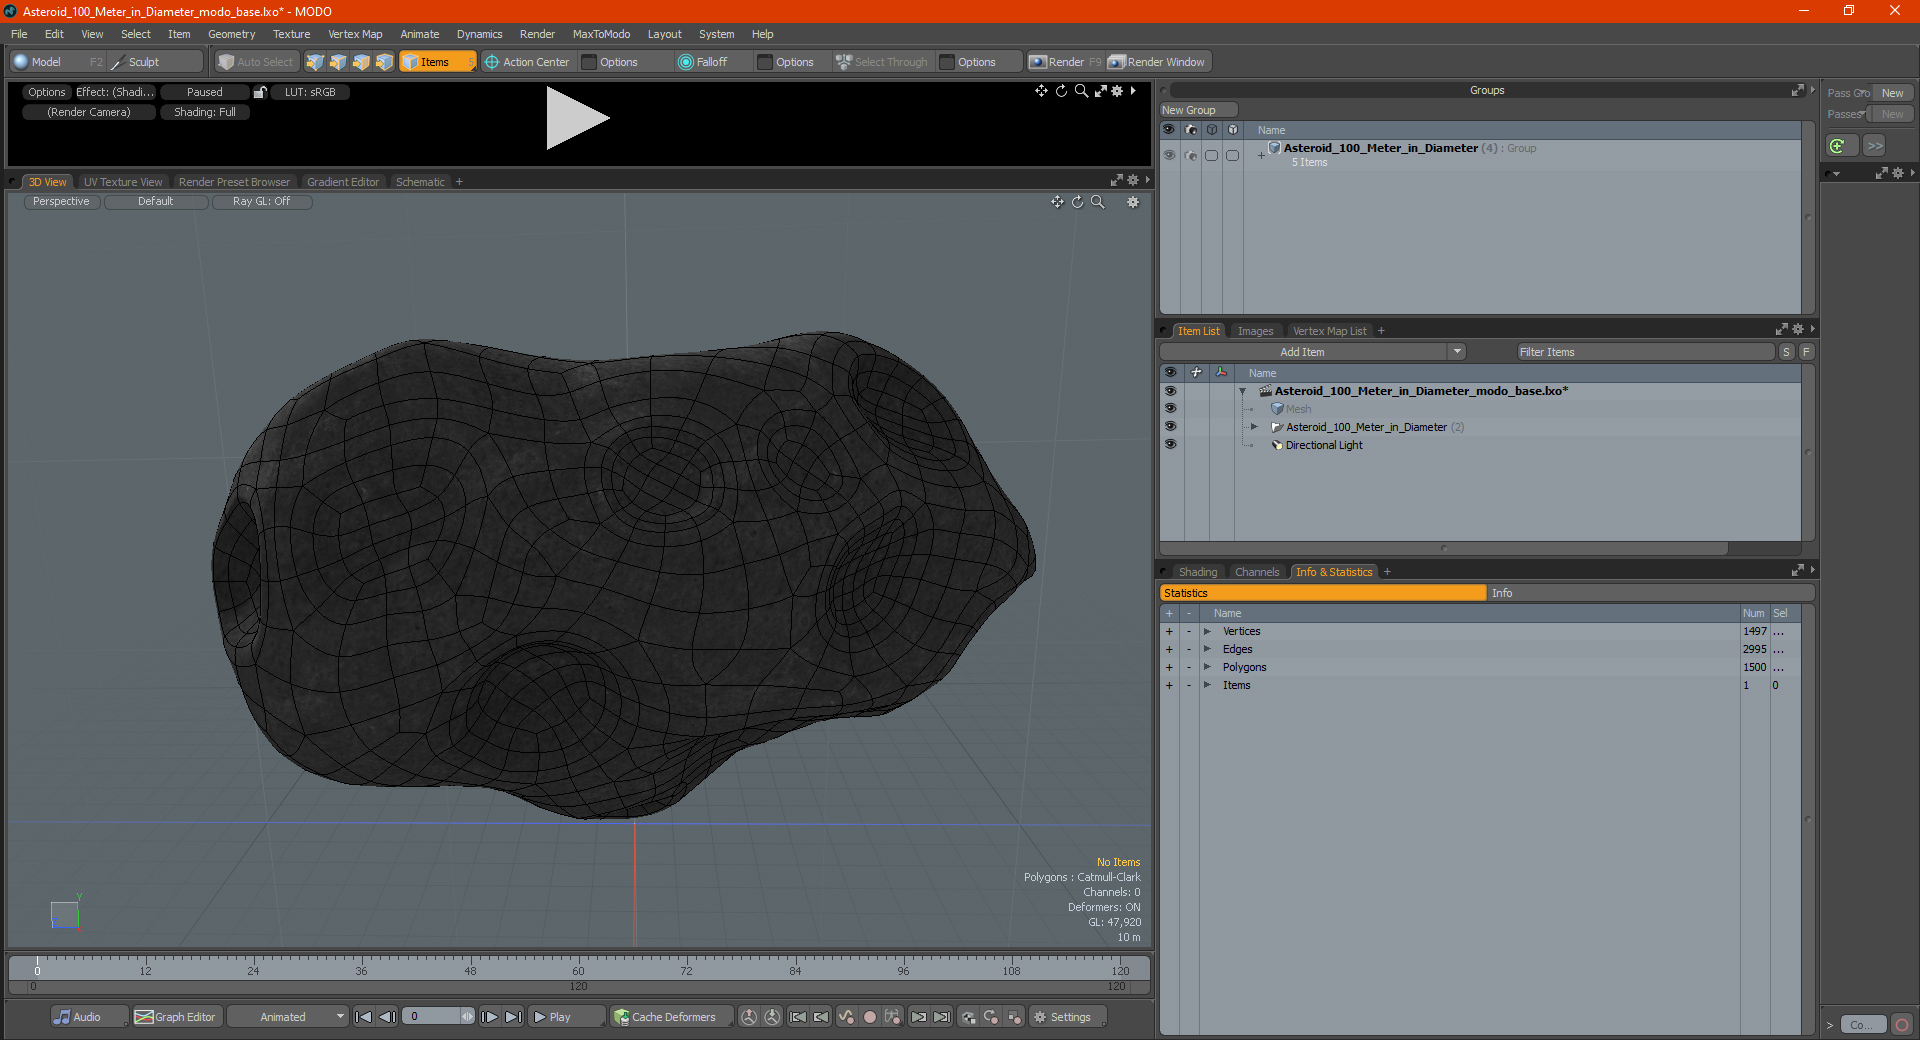This screenshot has height=1040, width=1920.
Task: Click the Action Center button
Action: click(x=527, y=62)
